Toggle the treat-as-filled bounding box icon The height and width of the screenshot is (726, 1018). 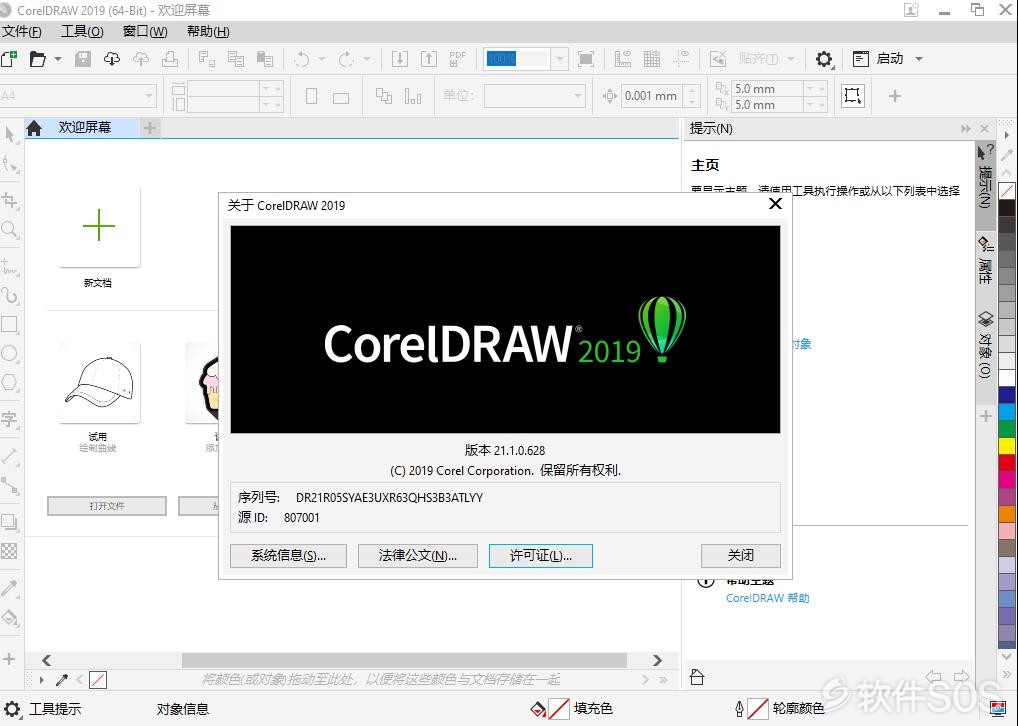852,96
